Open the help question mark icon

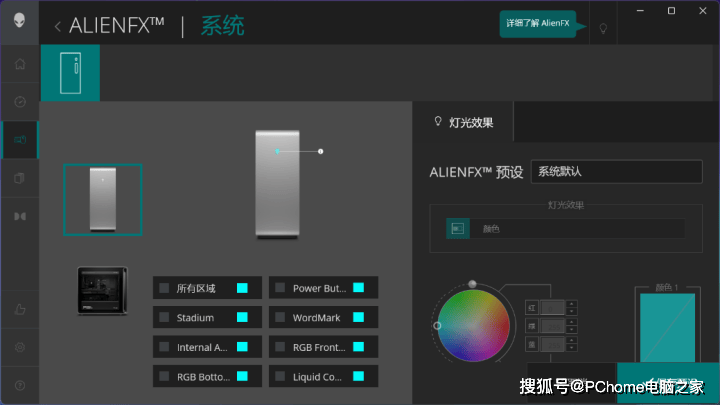[x=20, y=385]
